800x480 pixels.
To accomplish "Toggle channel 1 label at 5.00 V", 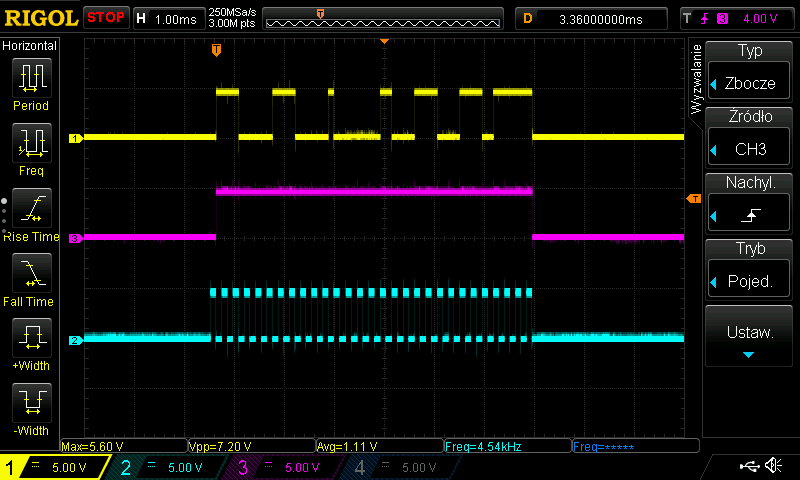I will click(x=54, y=467).
